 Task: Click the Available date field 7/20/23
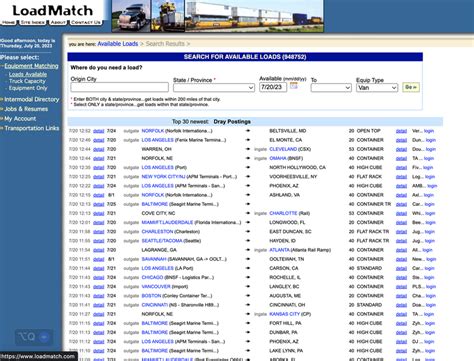coord(273,87)
